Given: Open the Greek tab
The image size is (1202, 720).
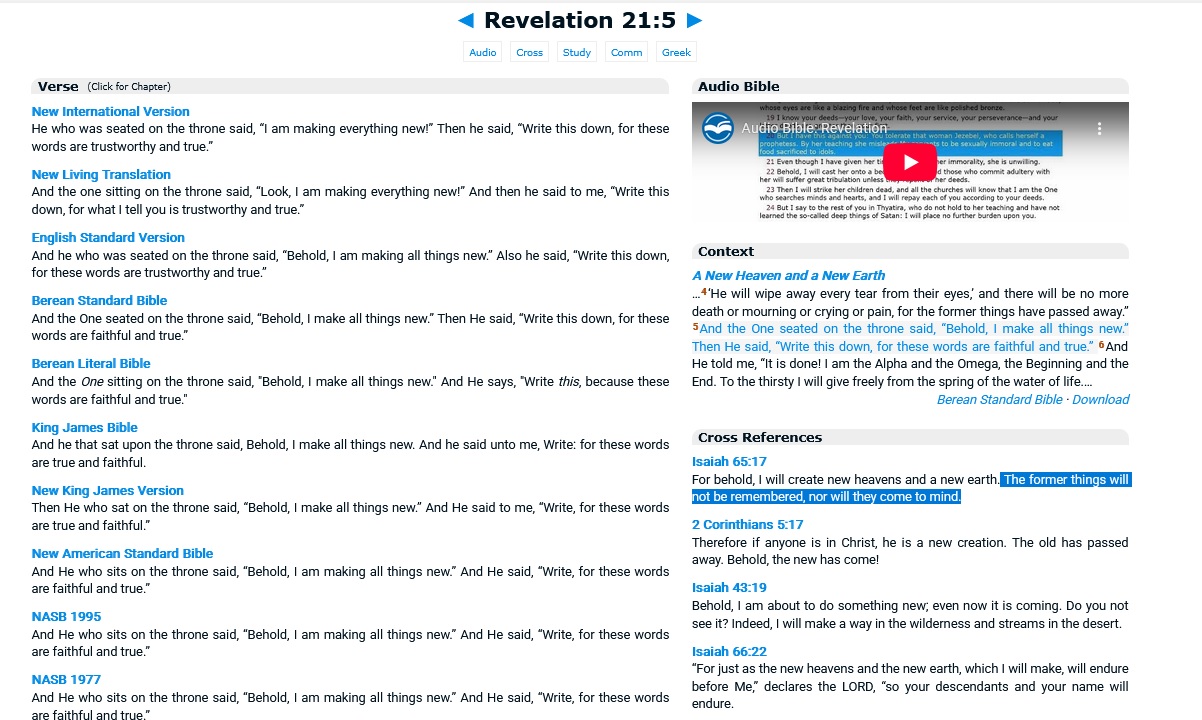Looking at the screenshot, I should [x=677, y=52].
